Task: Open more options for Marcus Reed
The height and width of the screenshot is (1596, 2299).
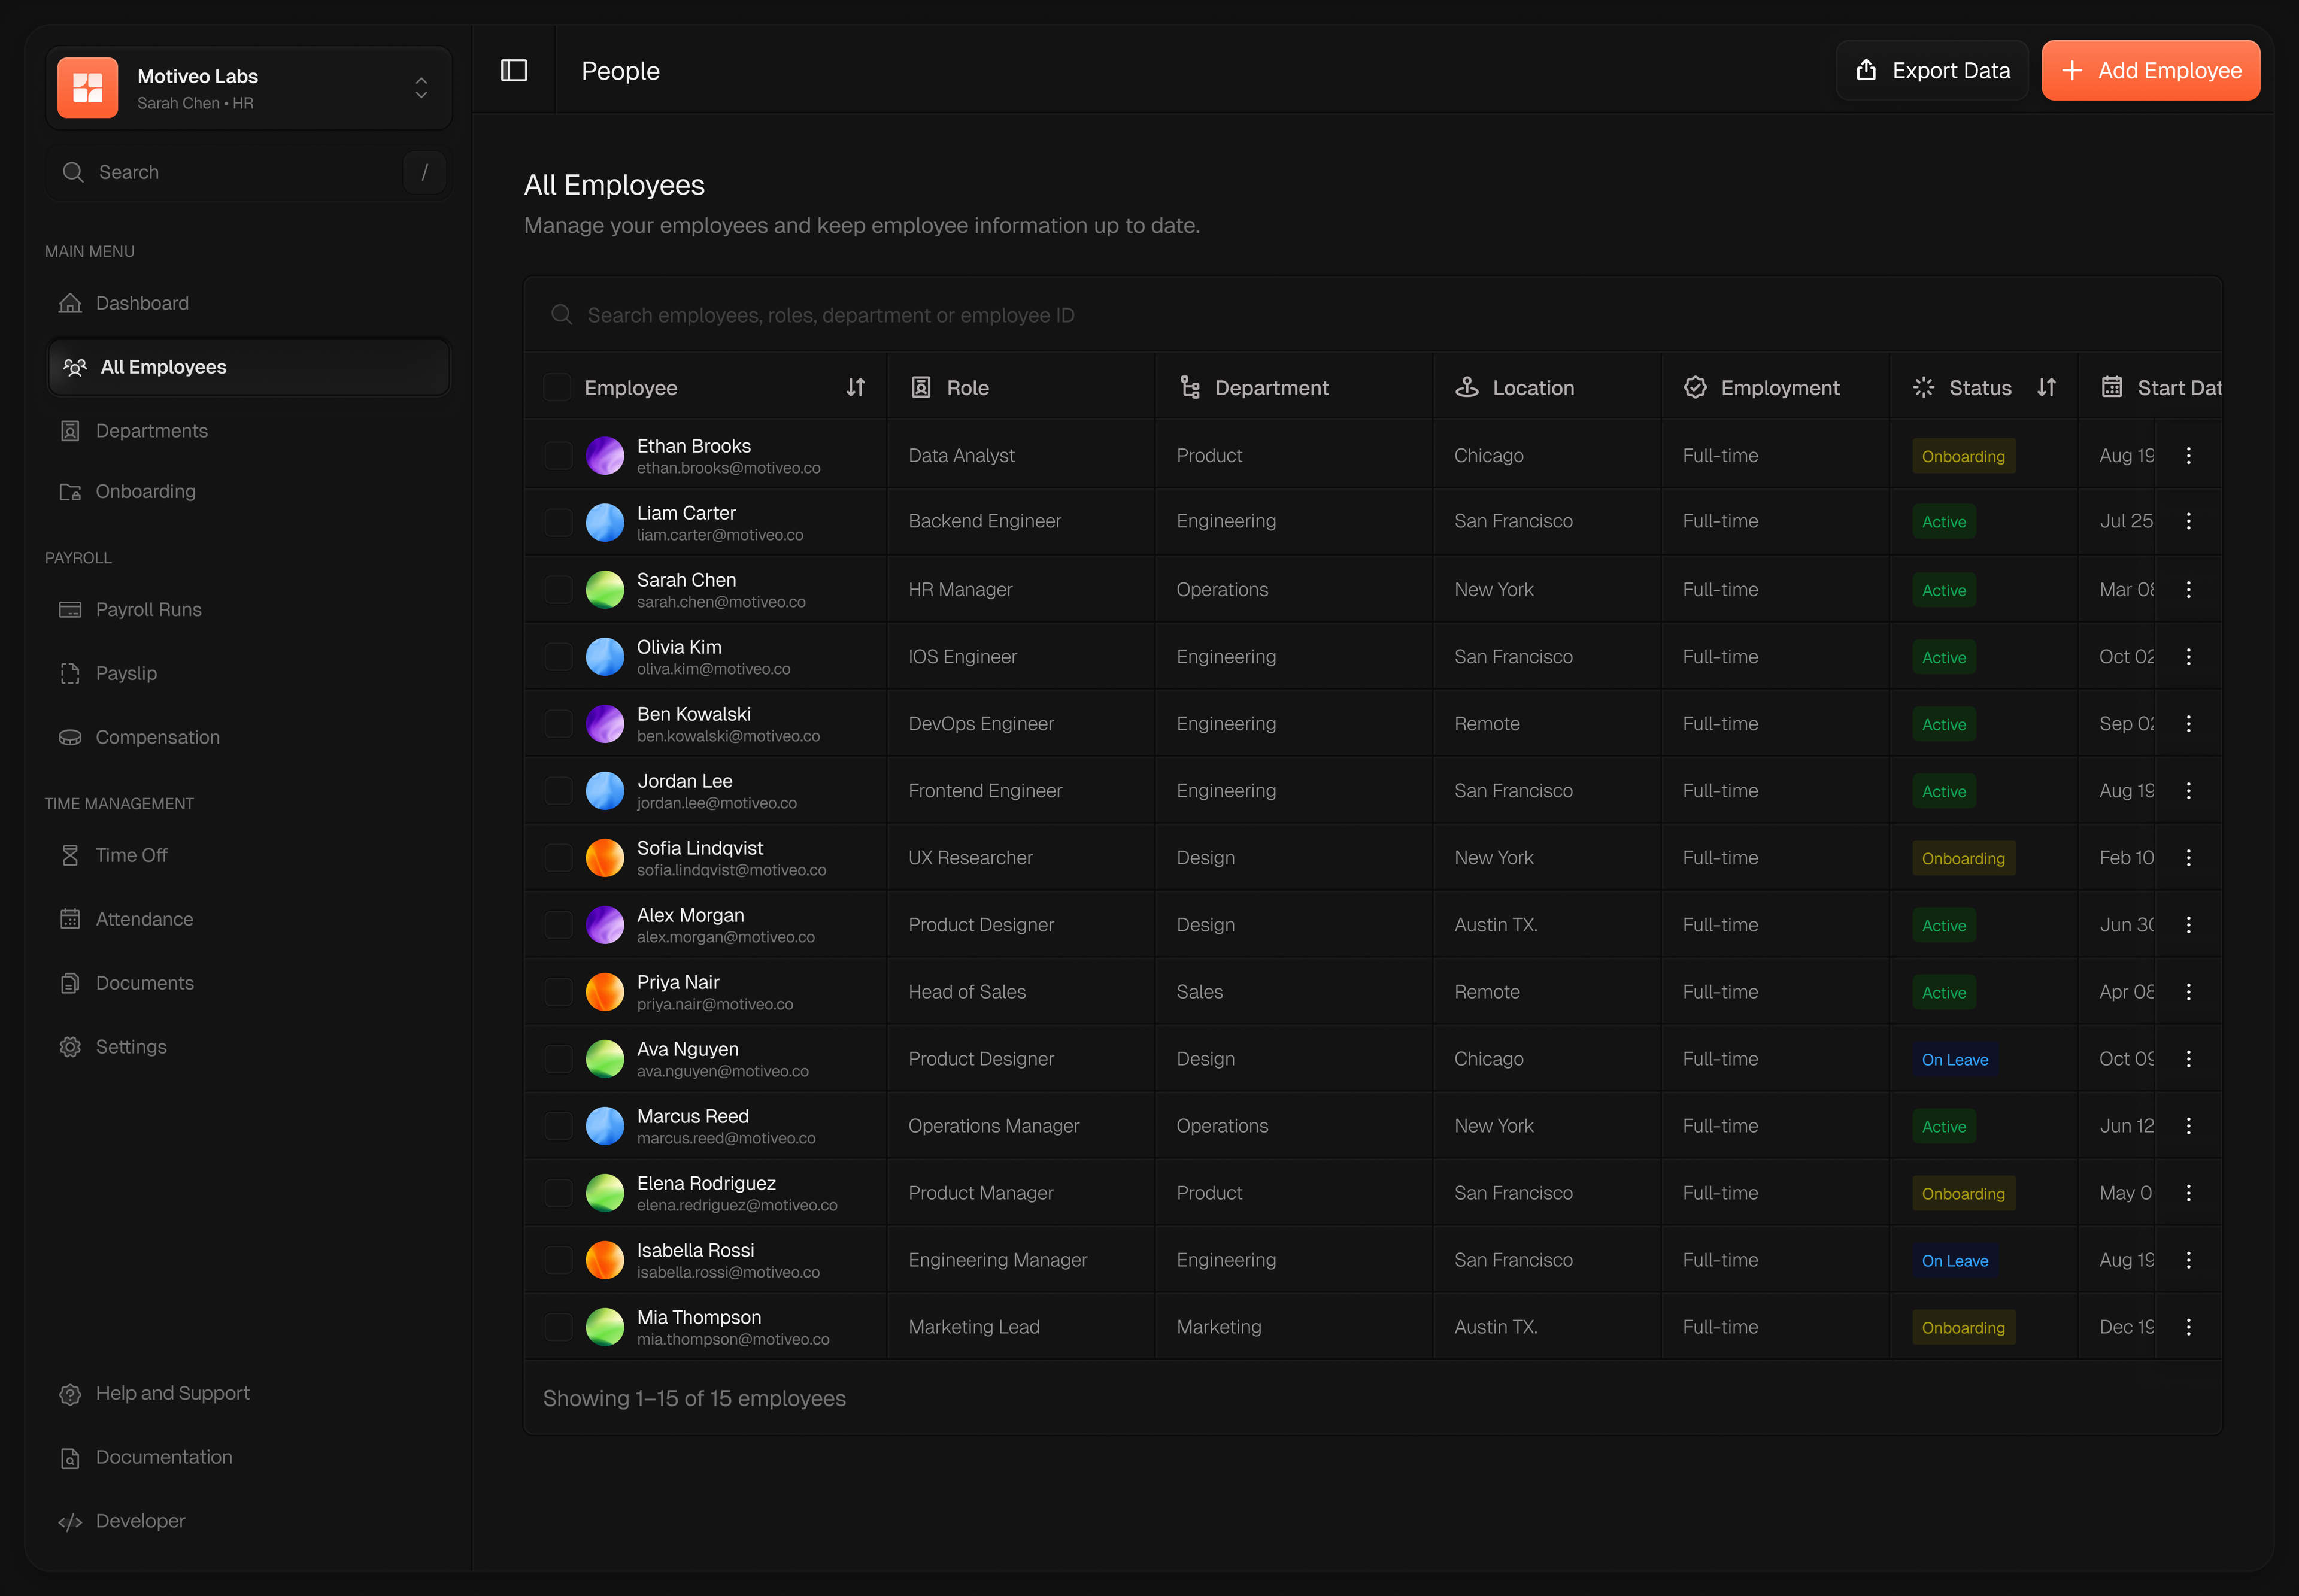Action: click(x=2188, y=1125)
